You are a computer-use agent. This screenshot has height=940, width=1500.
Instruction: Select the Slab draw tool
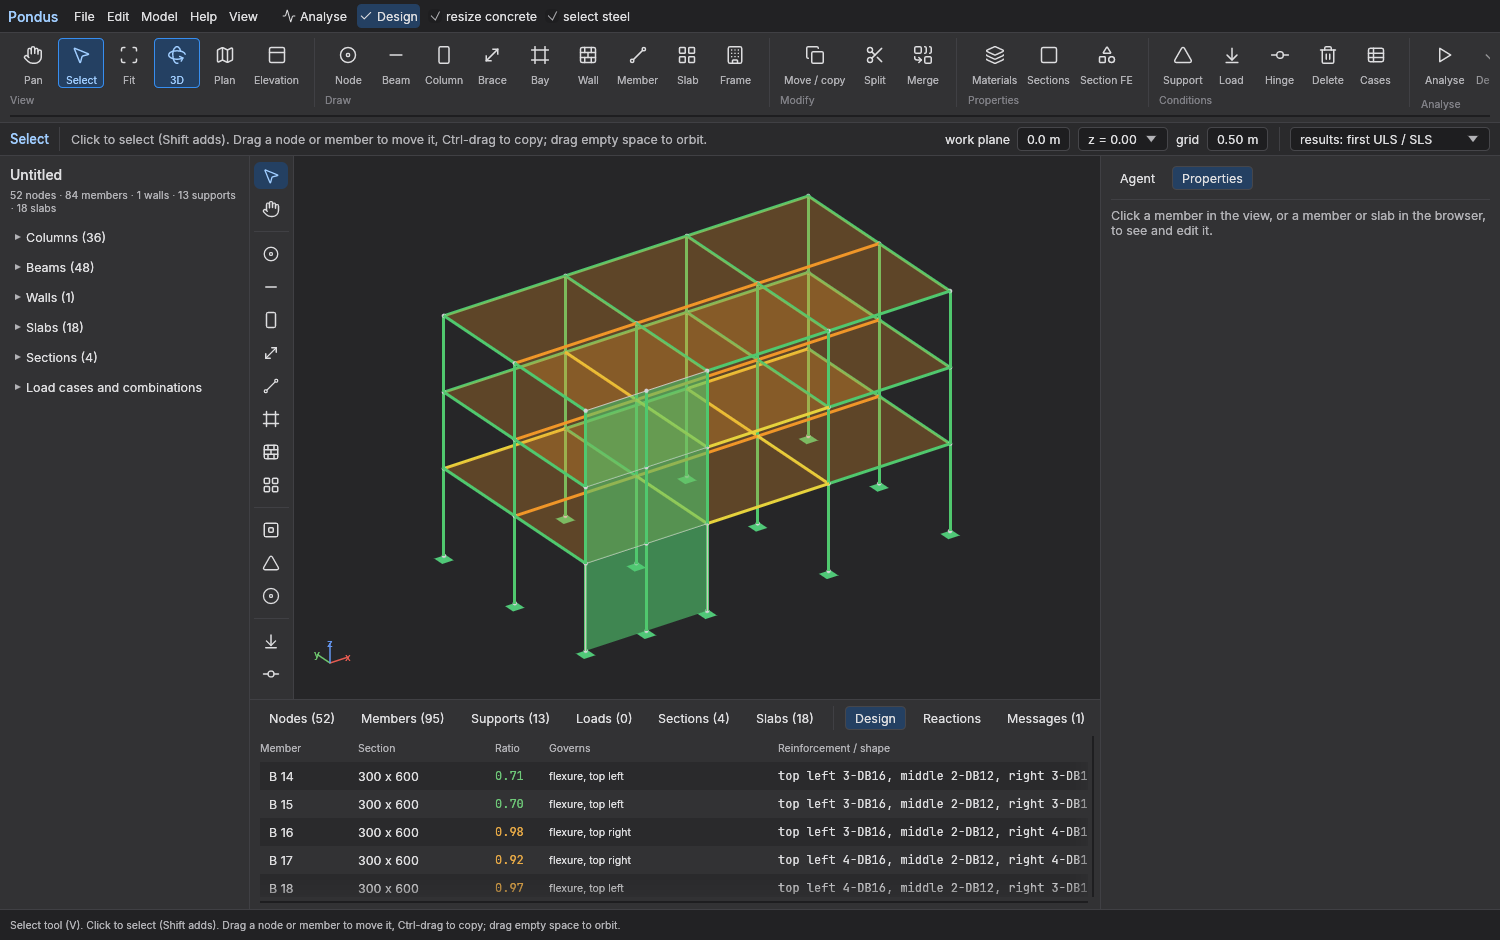click(x=687, y=63)
